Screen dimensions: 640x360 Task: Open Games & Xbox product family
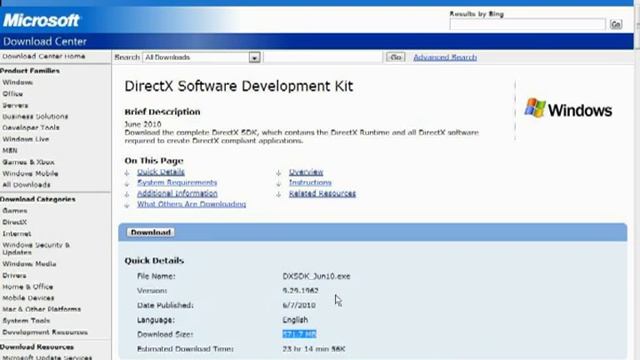coord(28,162)
